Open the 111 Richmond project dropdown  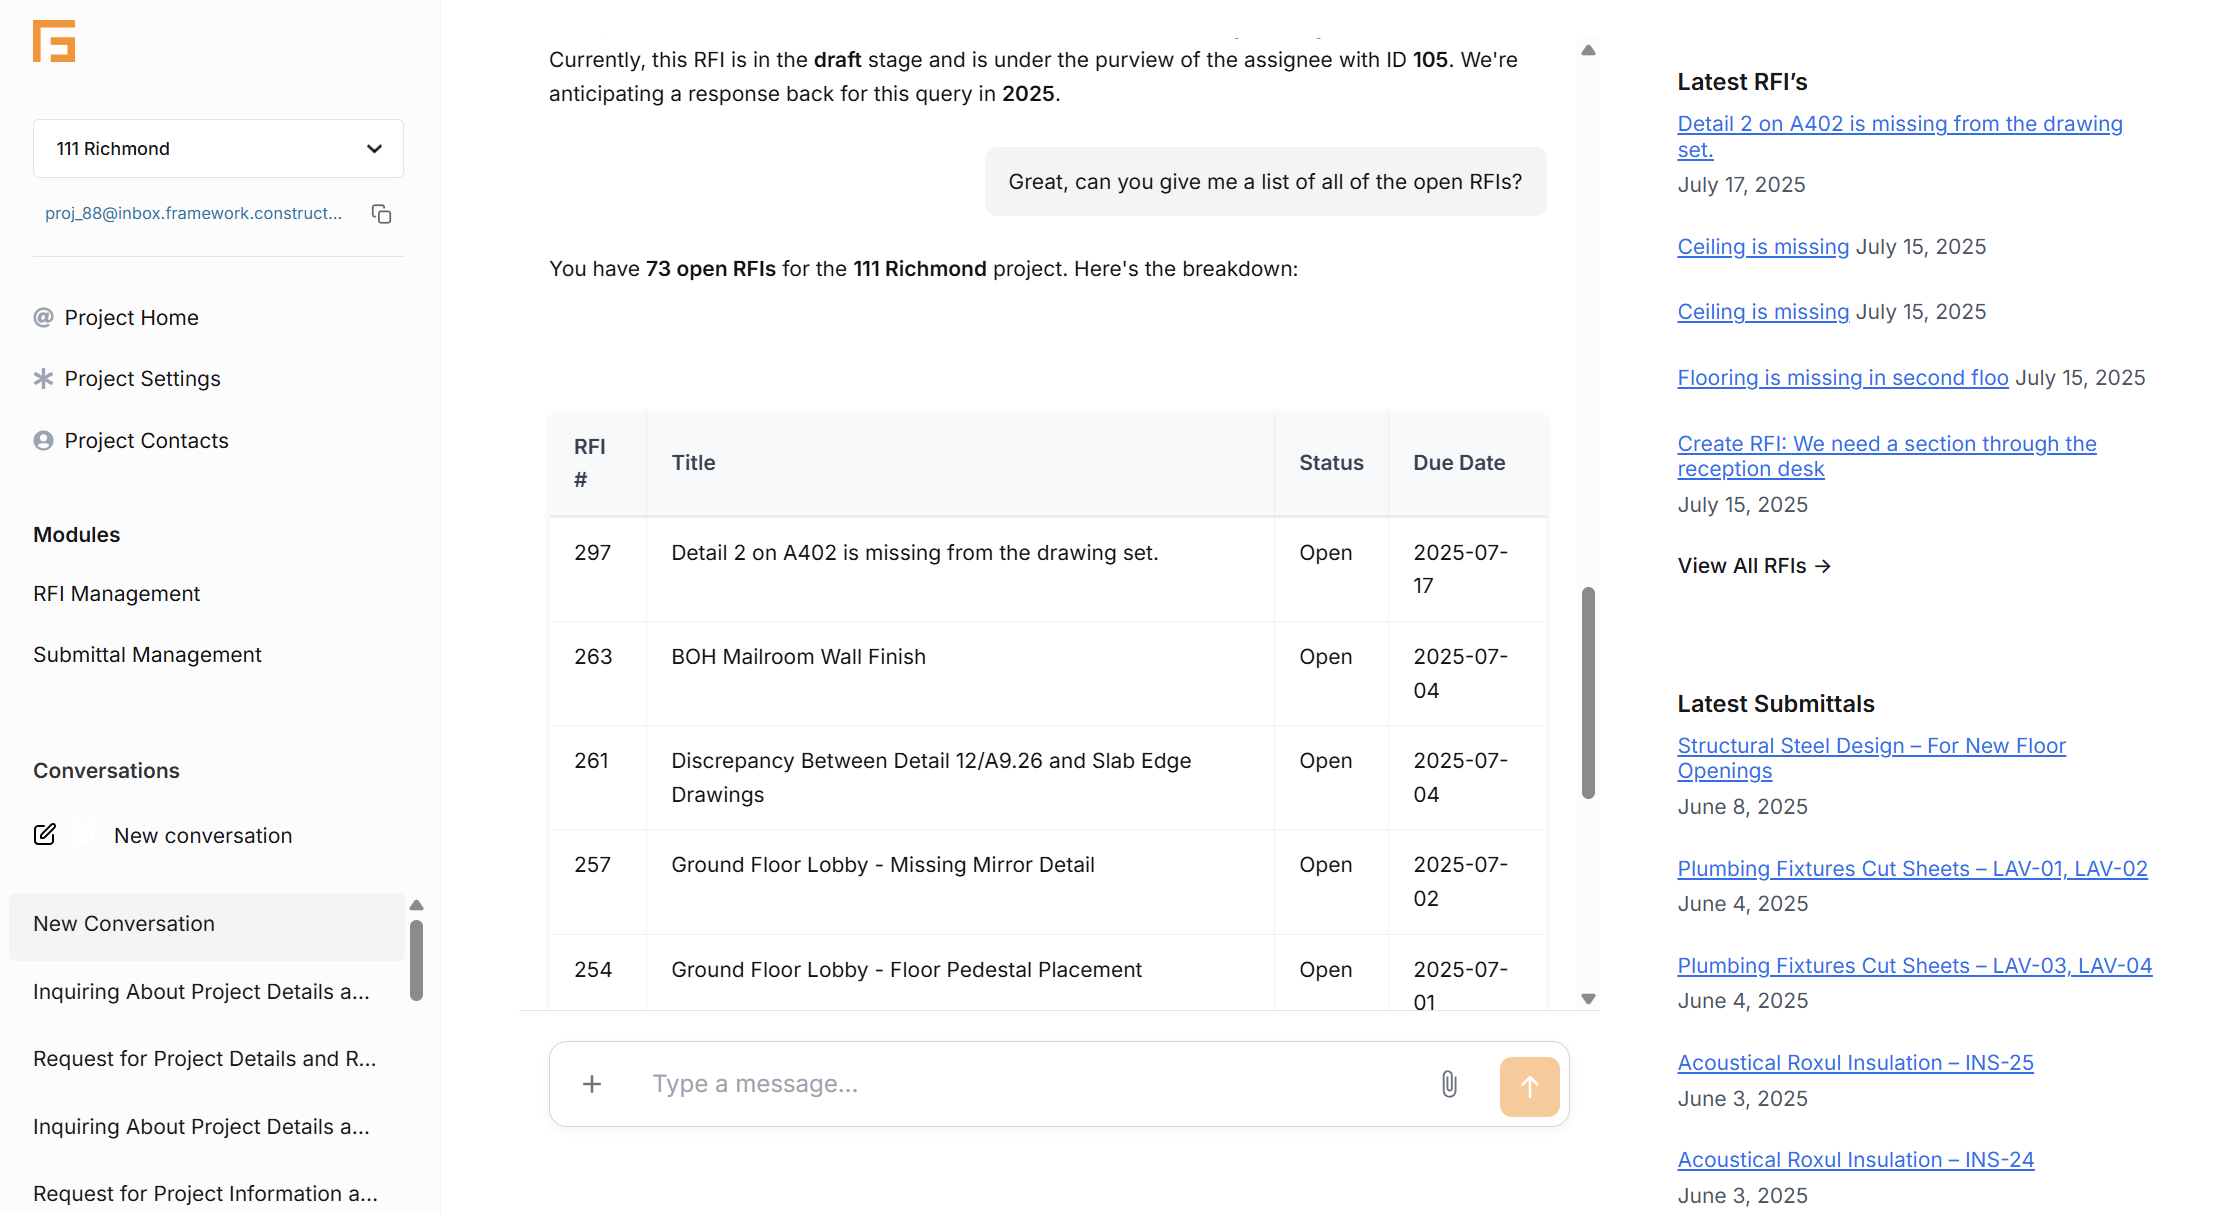[218, 149]
